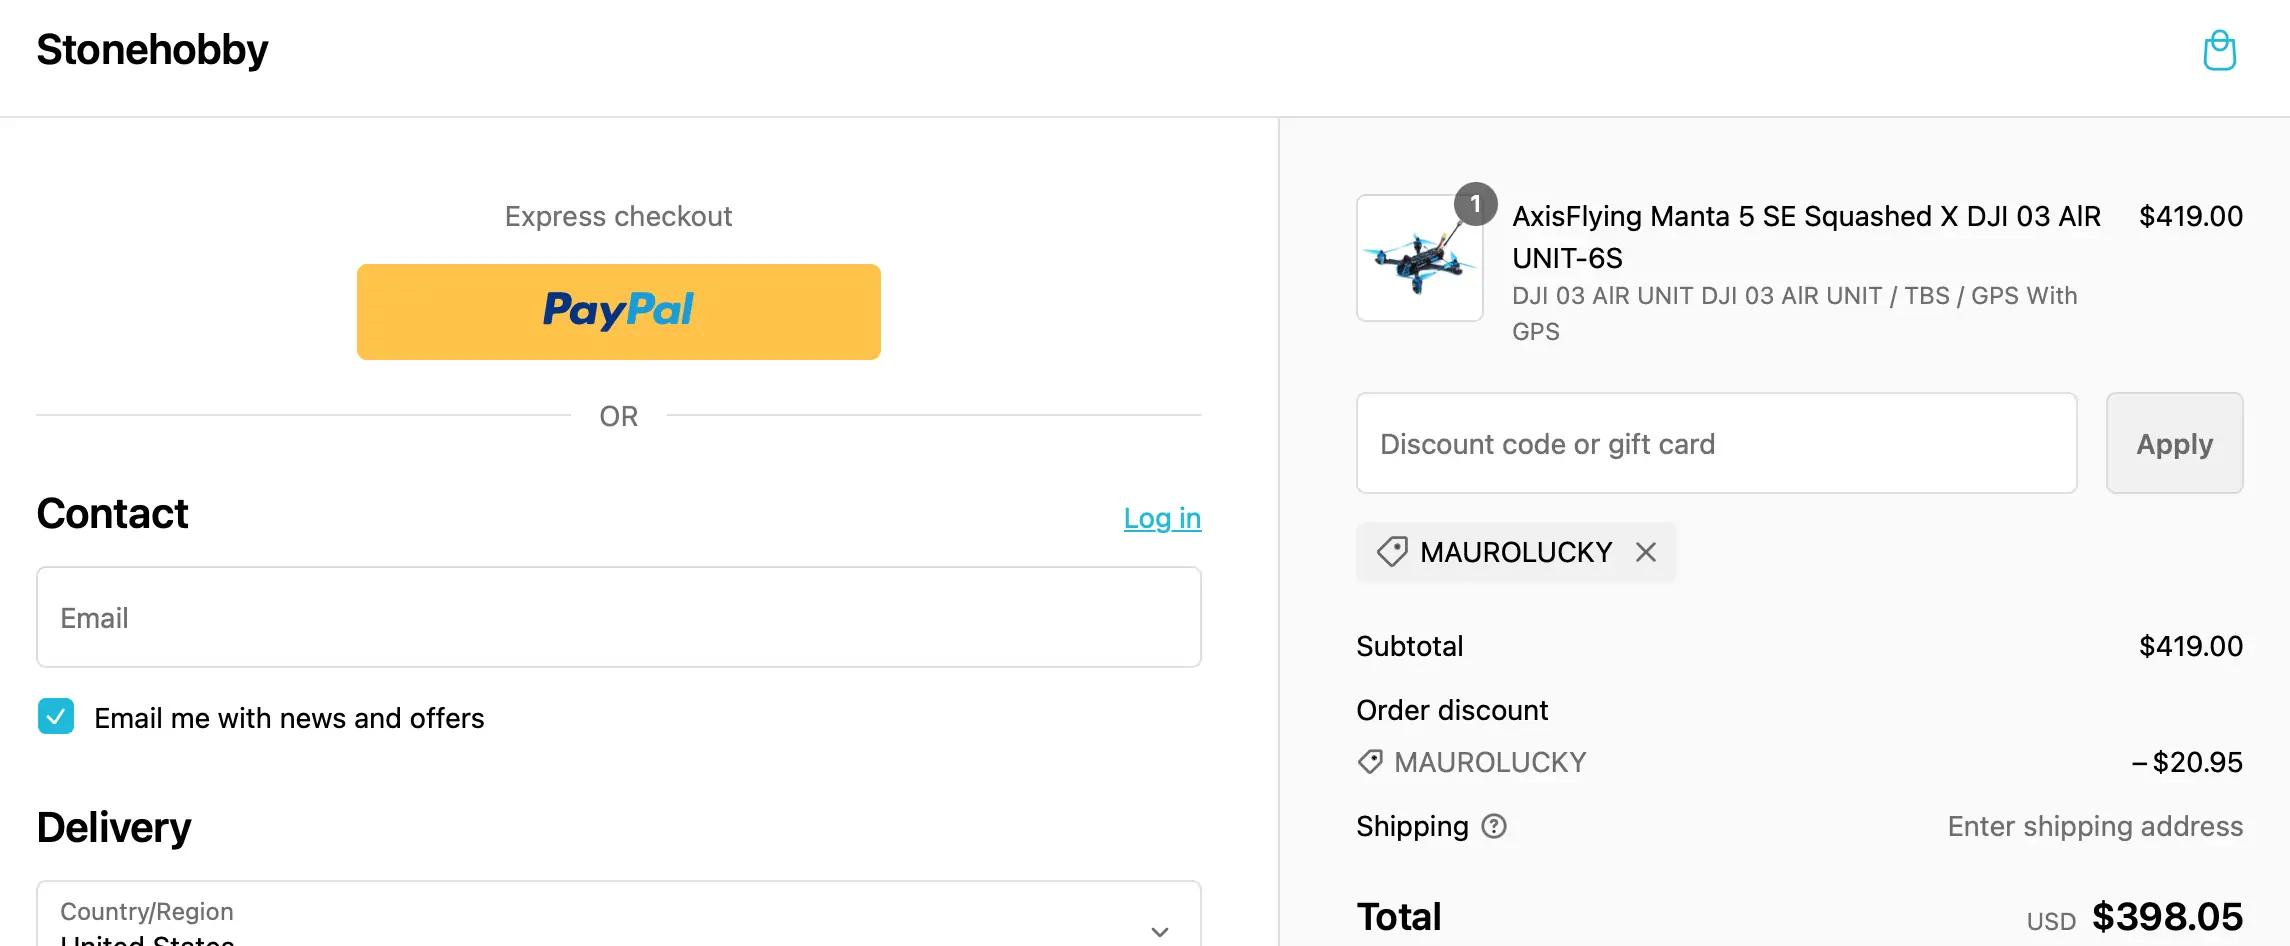Image resolution: width=2290 pixels, height=946 pixels.
Task: Click the Enter shipping address text
Action: [2095, 826]
